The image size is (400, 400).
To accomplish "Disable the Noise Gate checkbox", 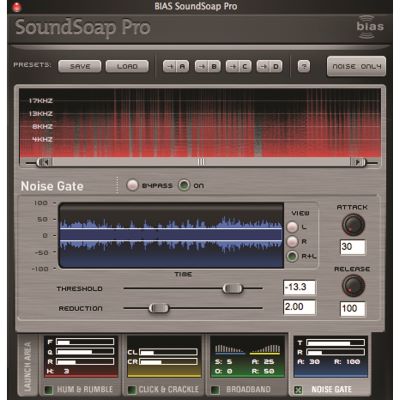I will click(x=299, y=389).
